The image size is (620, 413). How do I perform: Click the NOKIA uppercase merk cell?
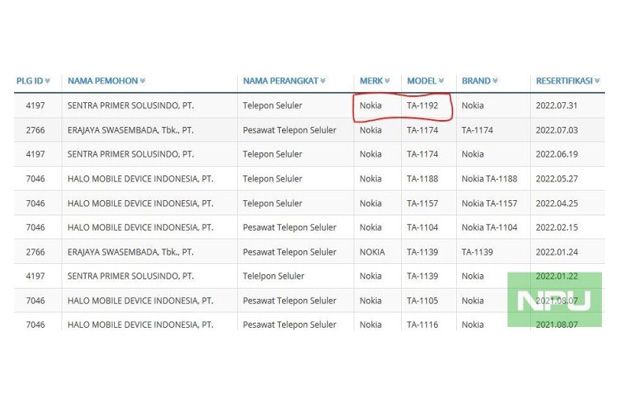point(372,252)
